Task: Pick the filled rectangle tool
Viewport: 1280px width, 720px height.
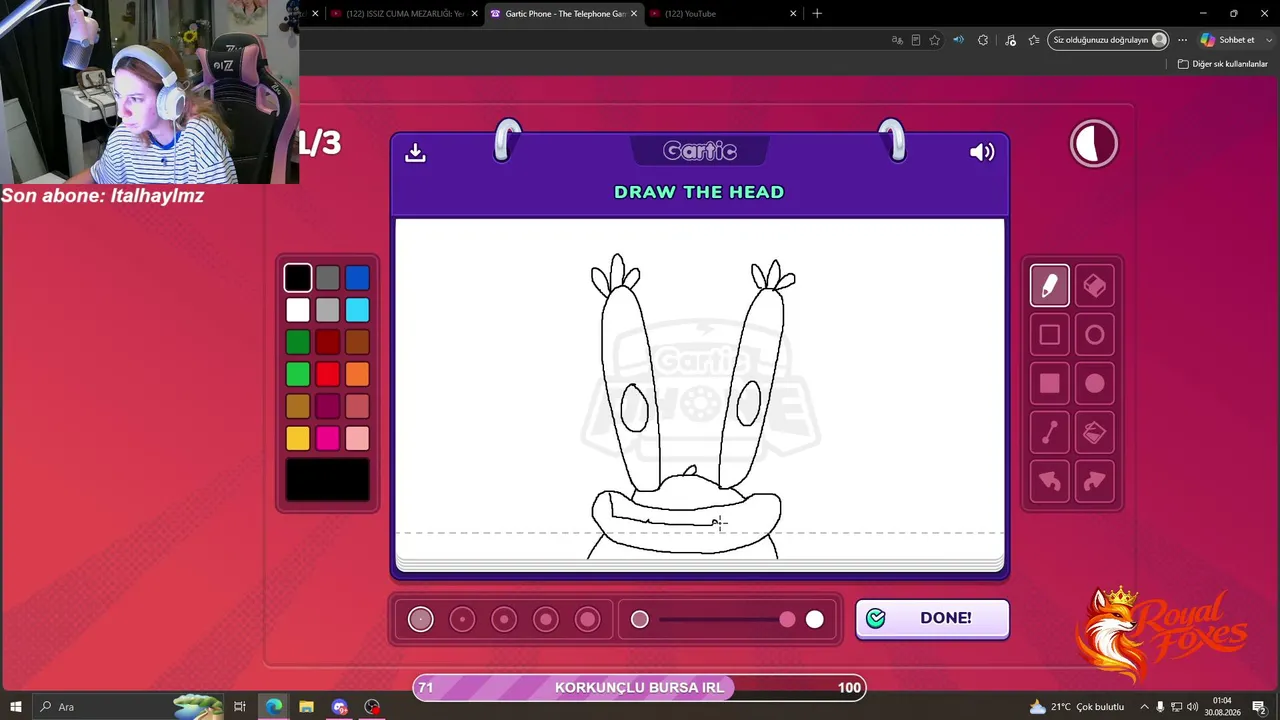Action: [x=1049, y=383]
